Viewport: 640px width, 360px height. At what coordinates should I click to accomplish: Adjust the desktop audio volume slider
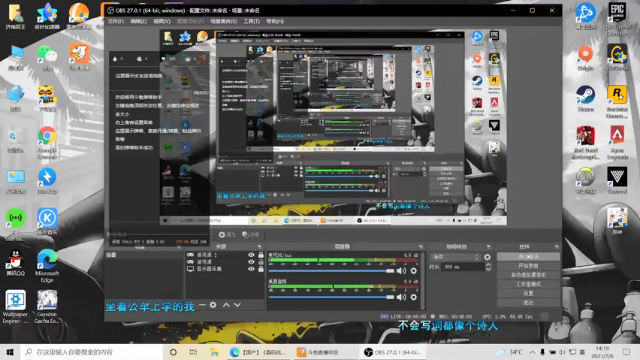point(331,297)
